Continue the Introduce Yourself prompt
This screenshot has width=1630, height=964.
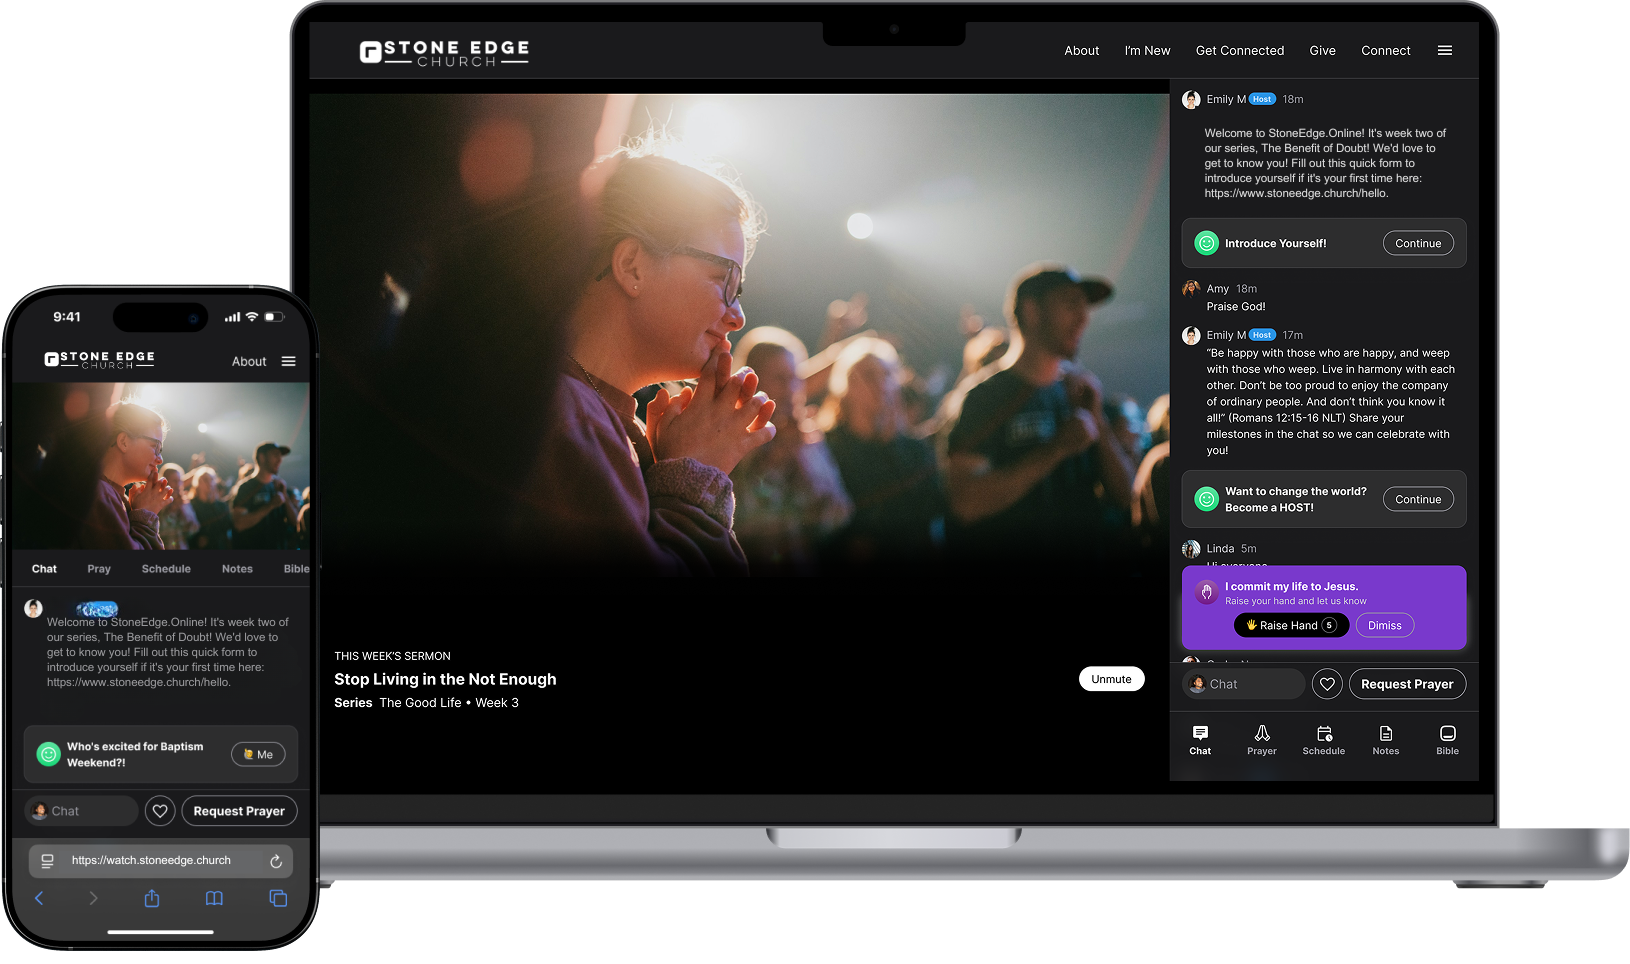(x=1418, y=243)
